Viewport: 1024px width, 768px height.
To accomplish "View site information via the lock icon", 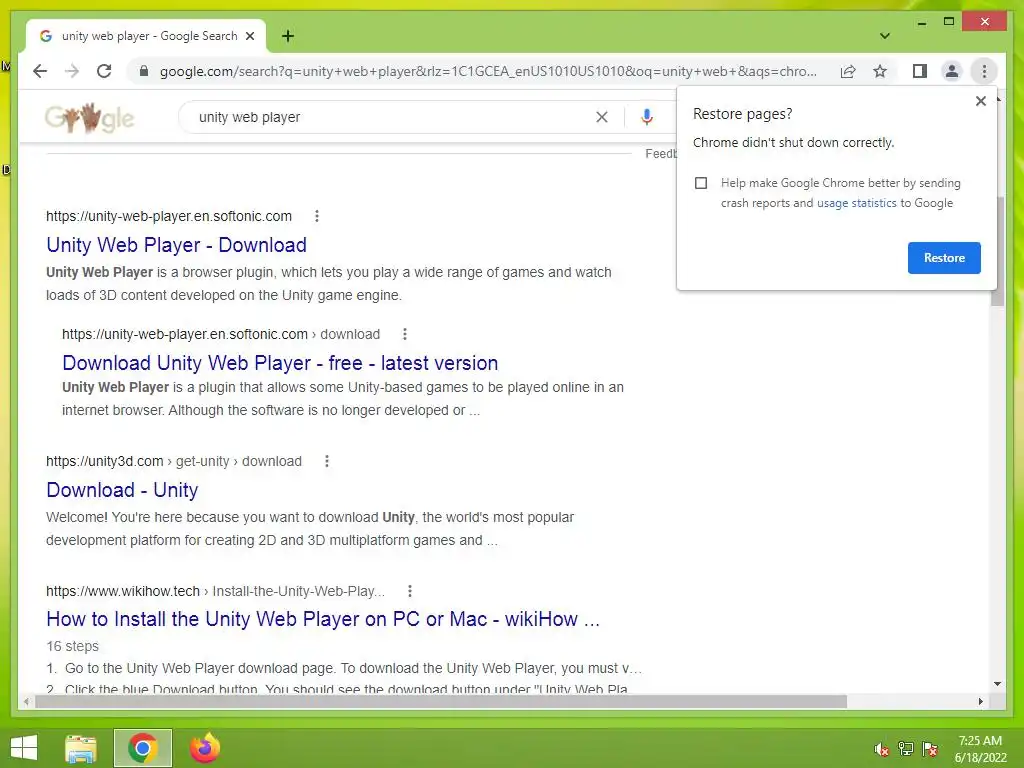I will [x=144, y=71].
